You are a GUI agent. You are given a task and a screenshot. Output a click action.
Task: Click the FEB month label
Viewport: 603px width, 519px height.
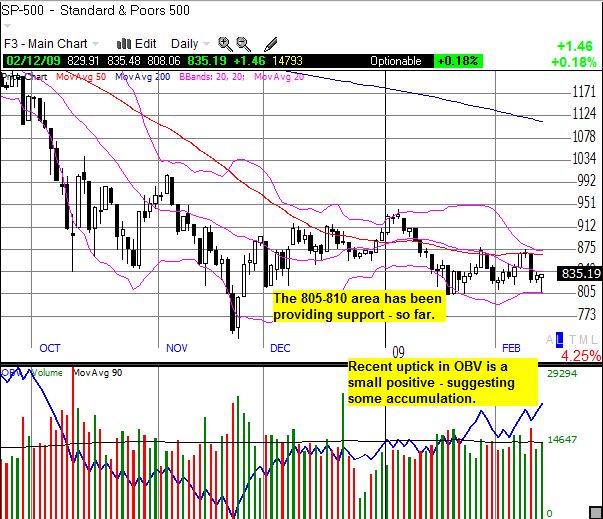point(511,348)
